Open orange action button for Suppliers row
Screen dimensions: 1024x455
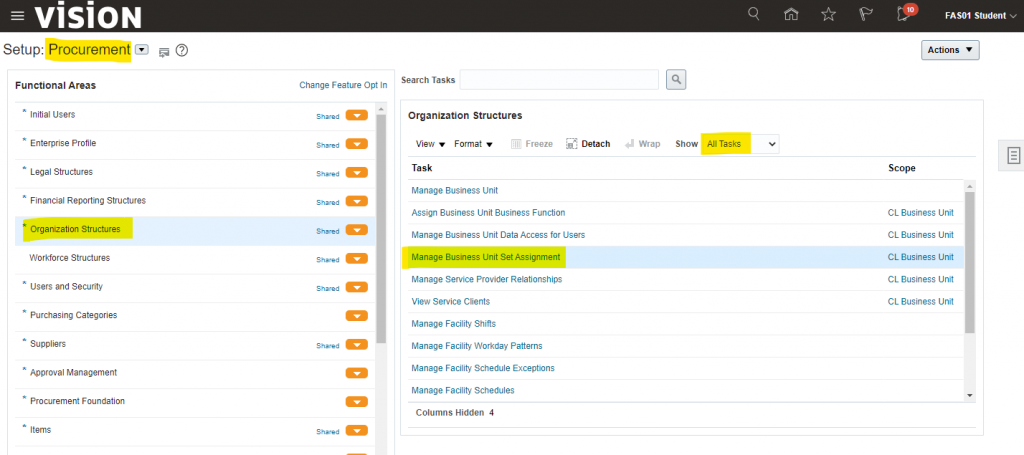point(356,345)
